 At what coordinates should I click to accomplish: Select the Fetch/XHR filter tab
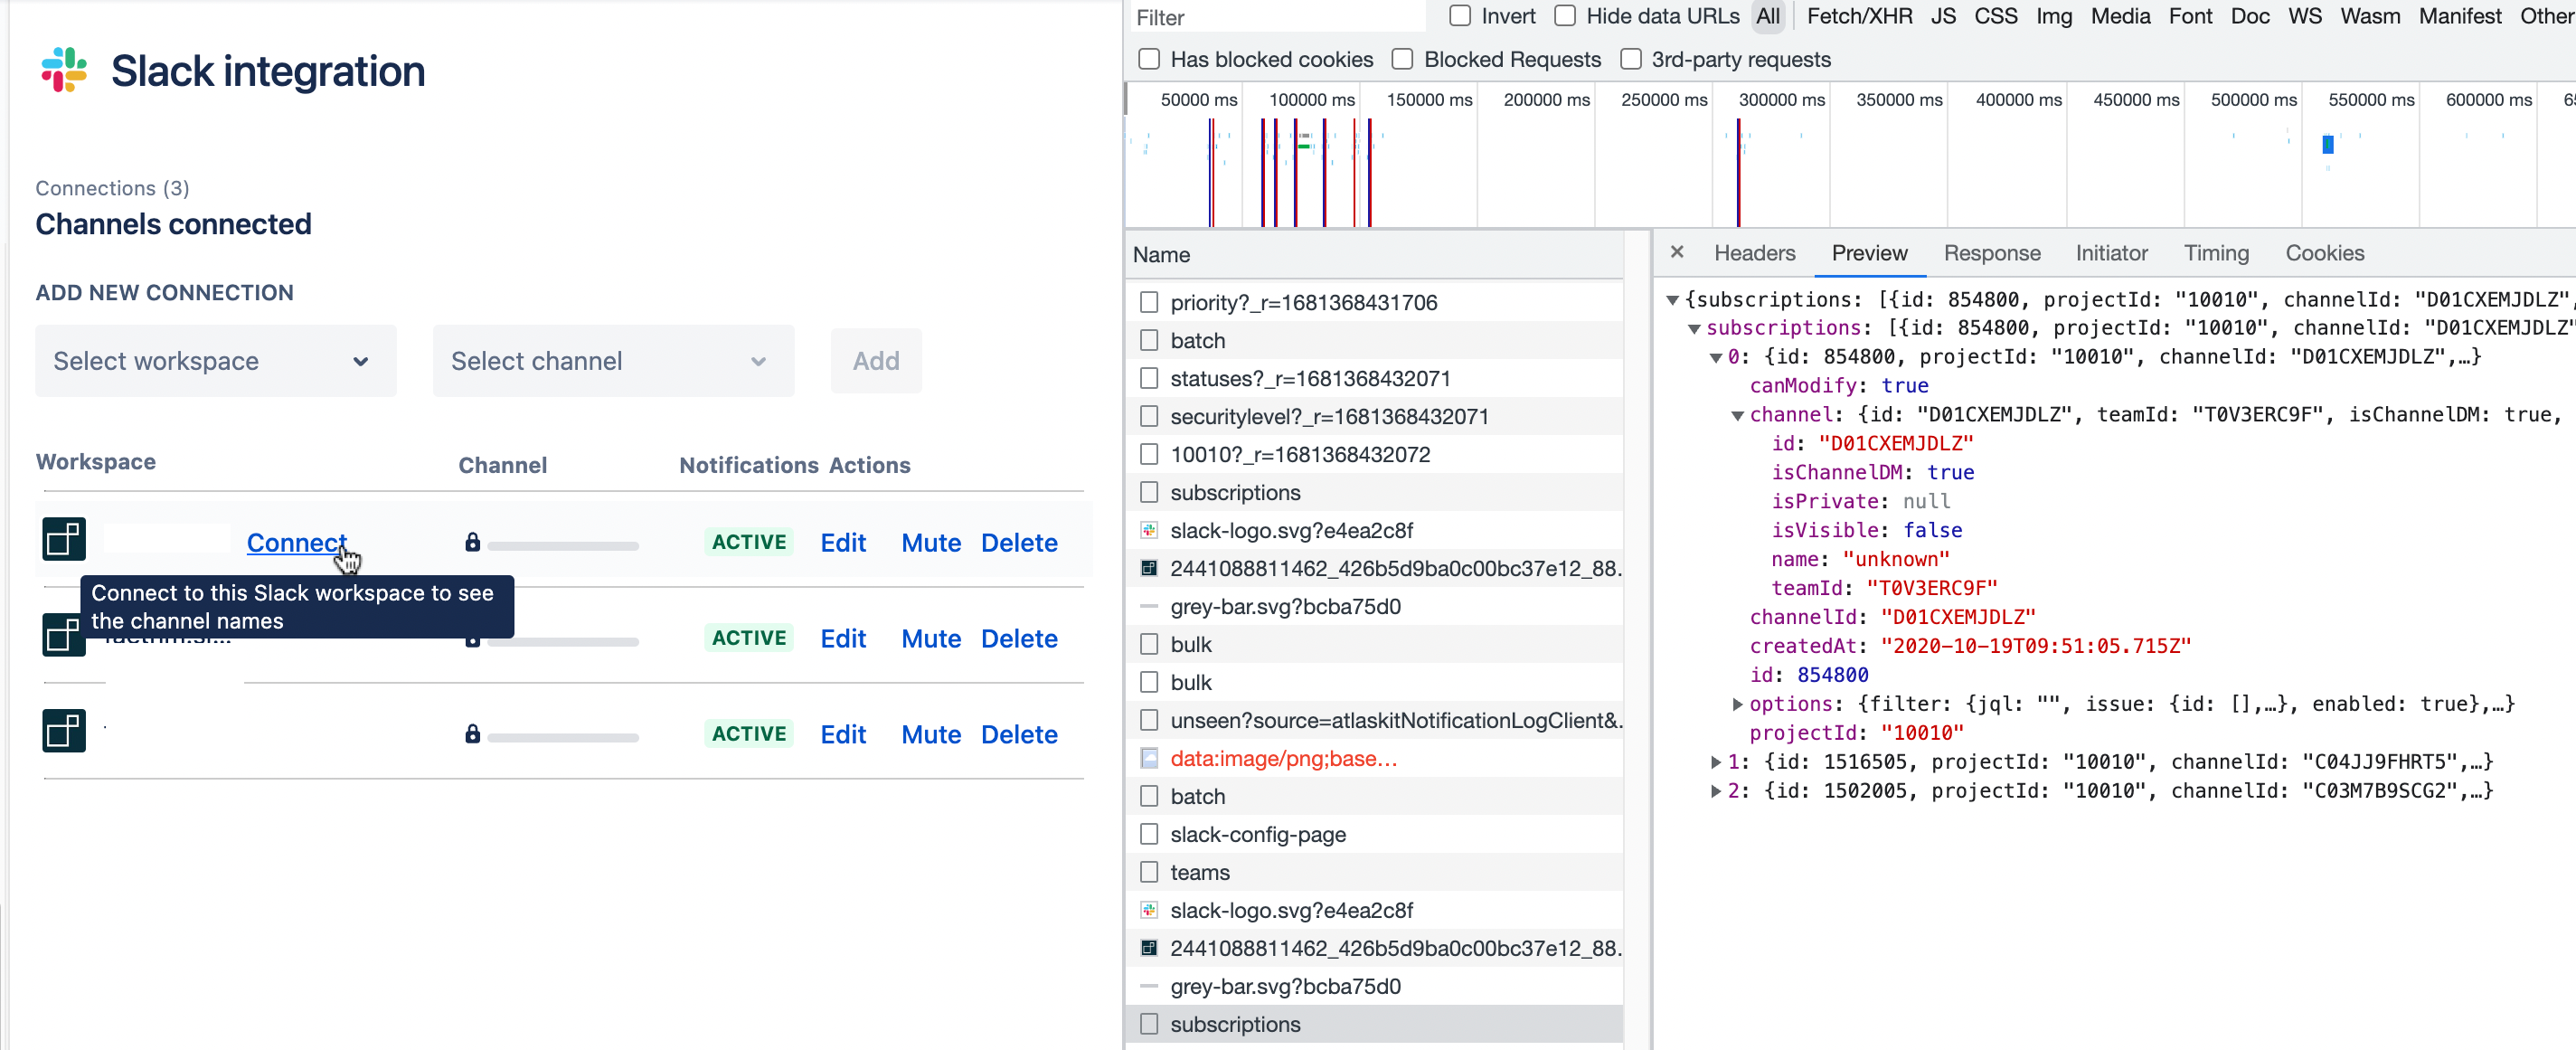(x=1858, y=16)
